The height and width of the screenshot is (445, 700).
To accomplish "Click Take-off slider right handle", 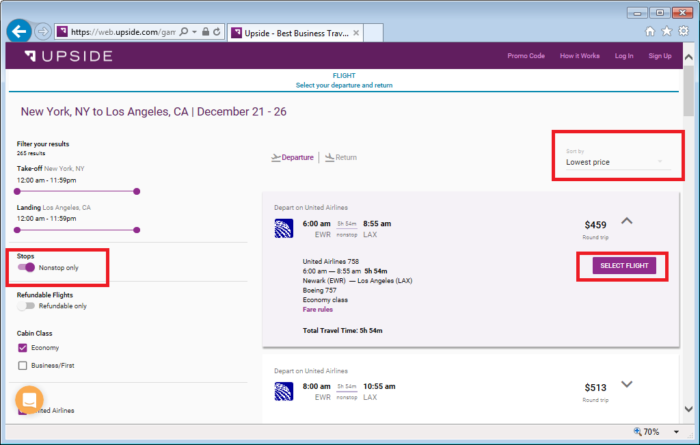I will tap(137, 191).
